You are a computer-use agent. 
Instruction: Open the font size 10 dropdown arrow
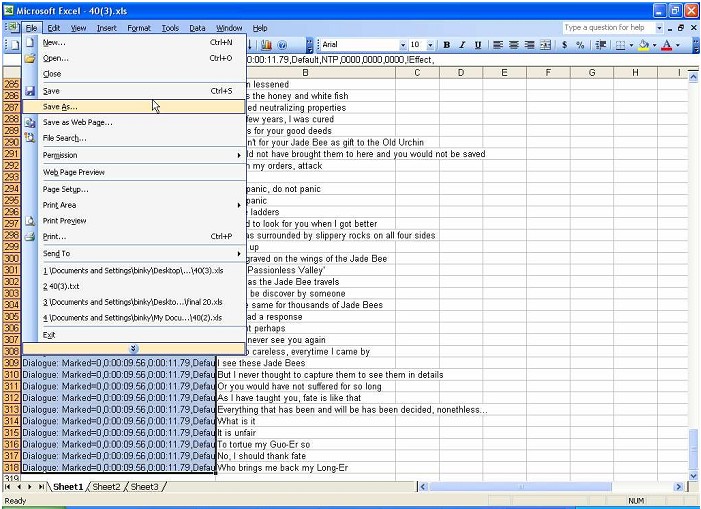coord(430,45)
